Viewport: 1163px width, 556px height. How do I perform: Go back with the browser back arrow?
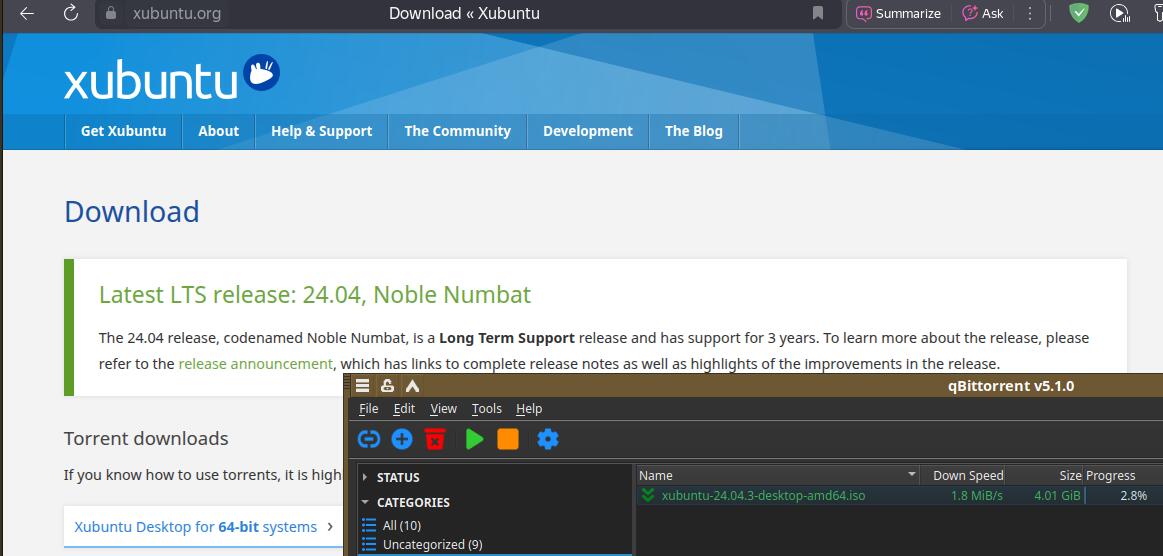(27, 13)
